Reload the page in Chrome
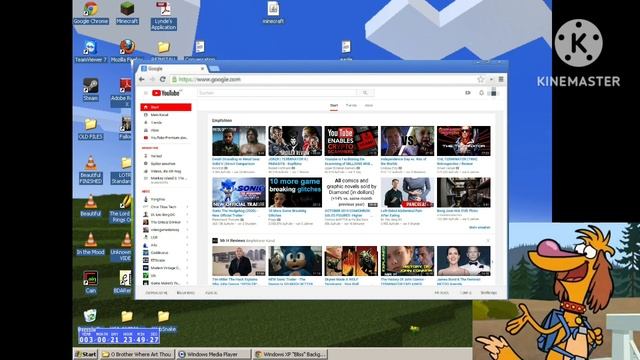This screenshot has height=360, width=640. click(162, 79)
